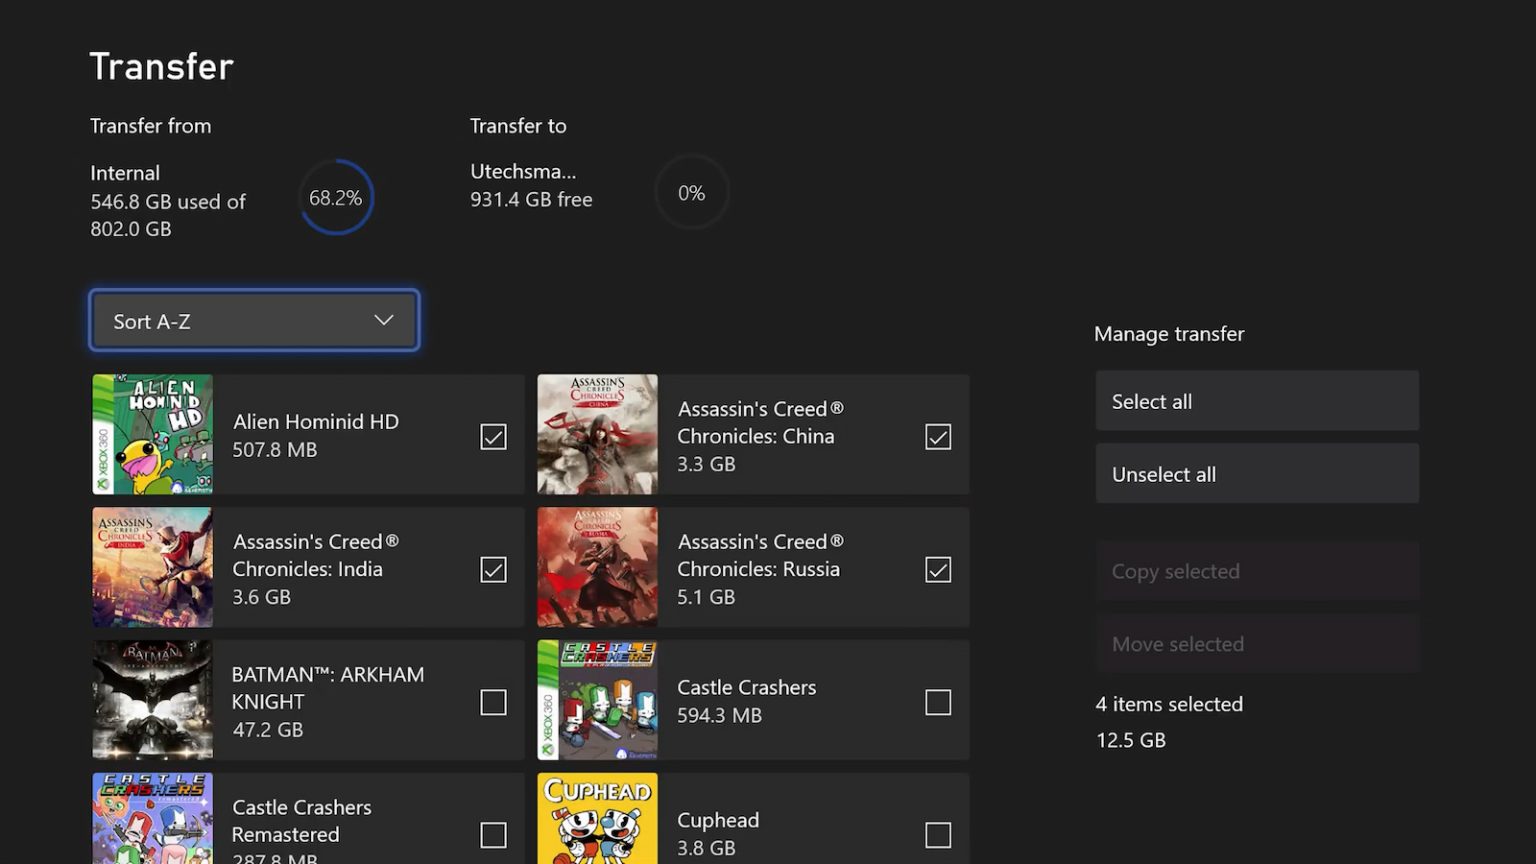Check the BATMAN: ARKHAM KNIGHT checkbox
Image resolution: width=1536 pixels, height=864 pixels.
click(493, 702)
